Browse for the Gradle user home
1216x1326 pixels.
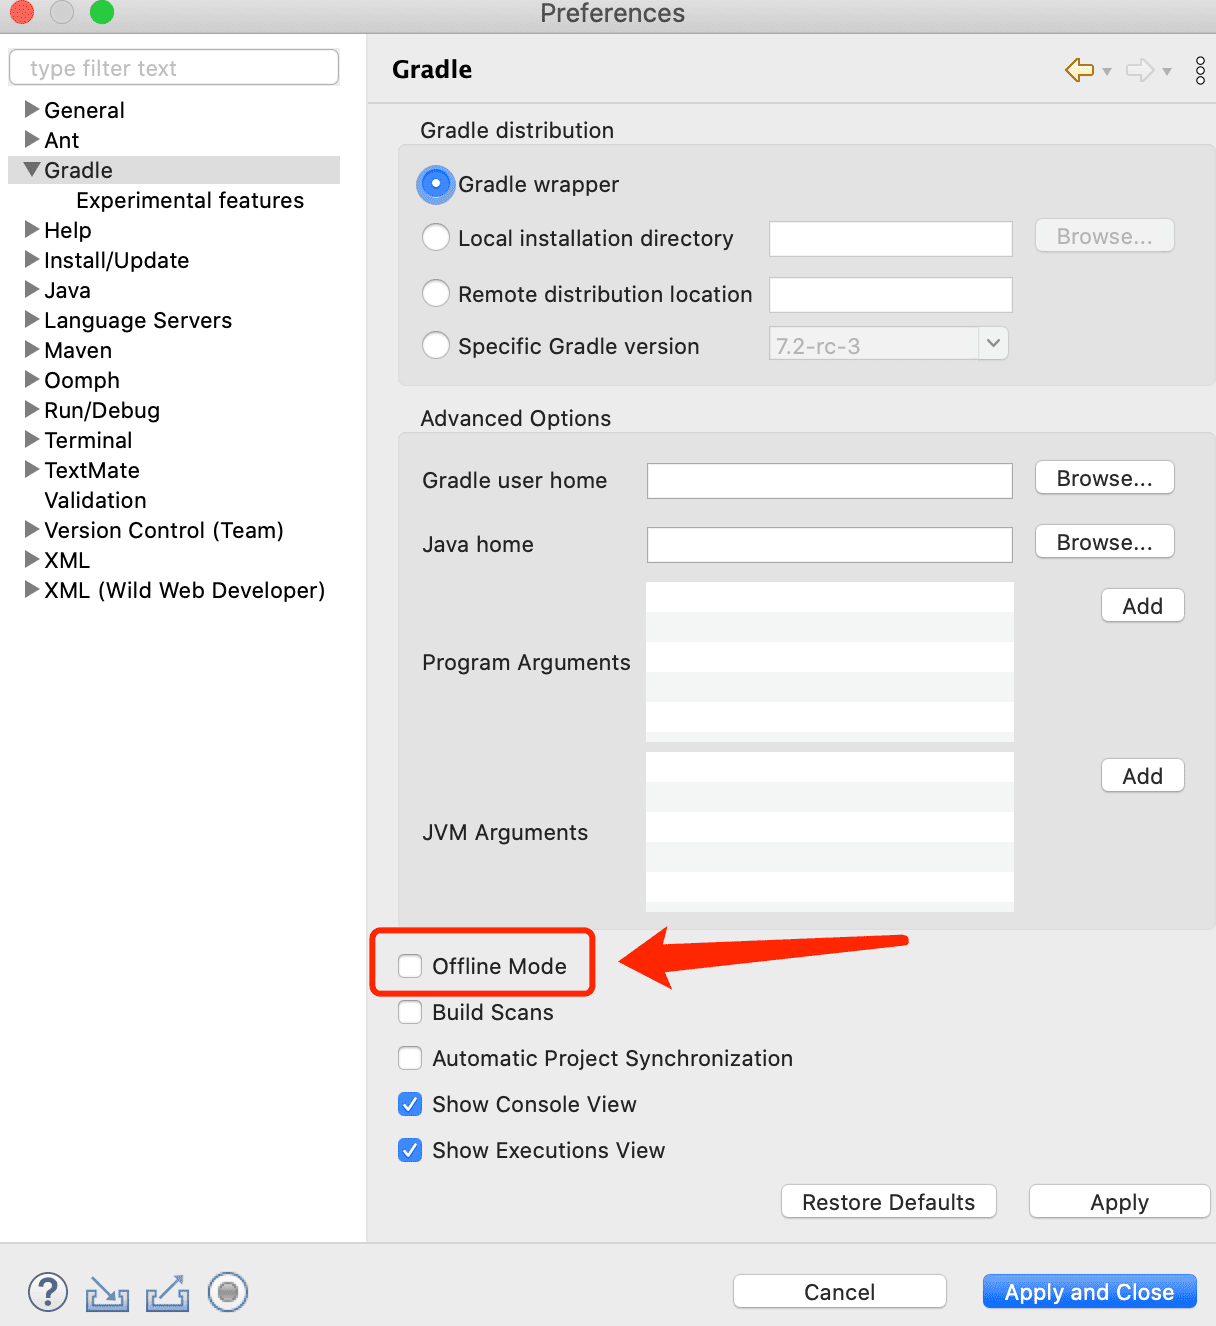coord(1104,478)
